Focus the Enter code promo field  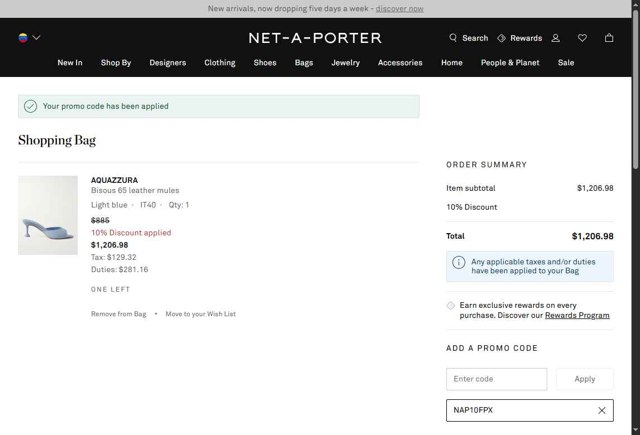coord(496,379)
